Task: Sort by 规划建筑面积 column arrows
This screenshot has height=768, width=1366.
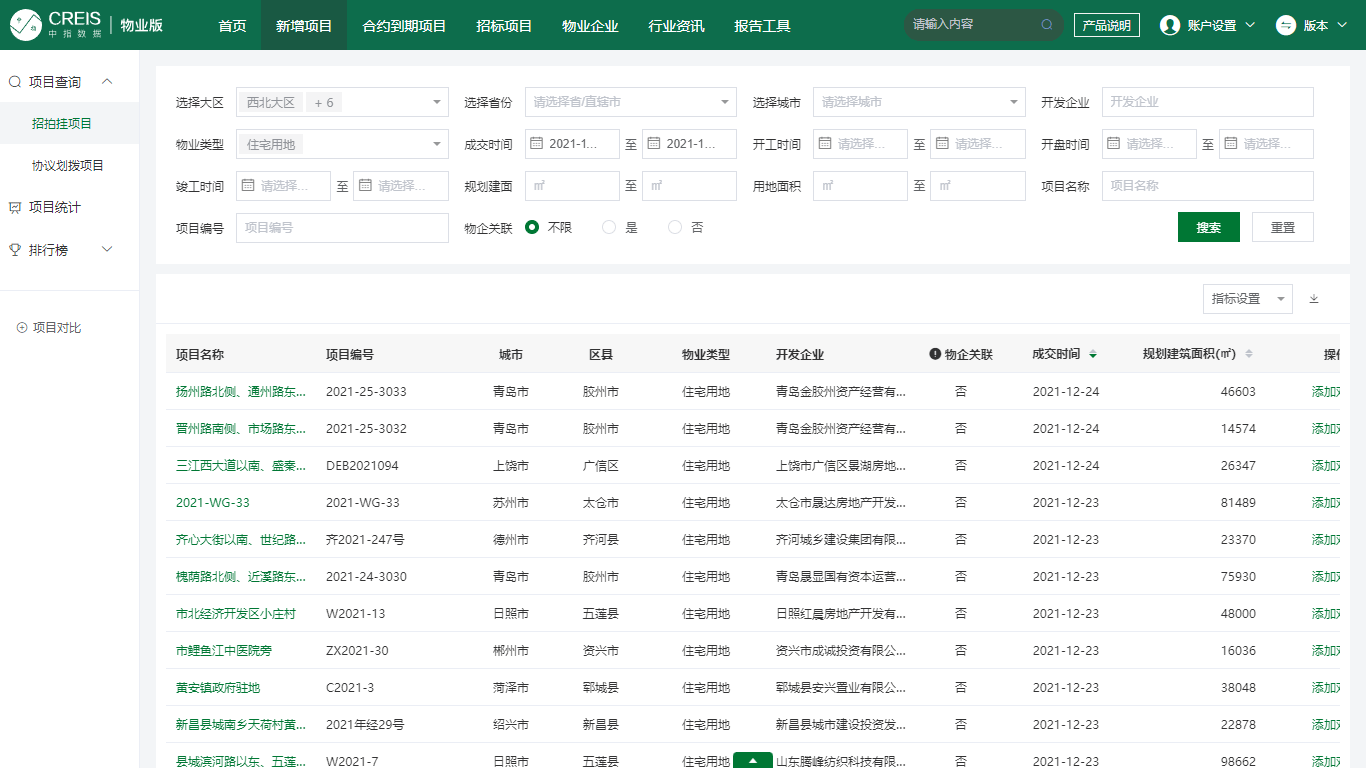Action: (x=1248, y=354)
